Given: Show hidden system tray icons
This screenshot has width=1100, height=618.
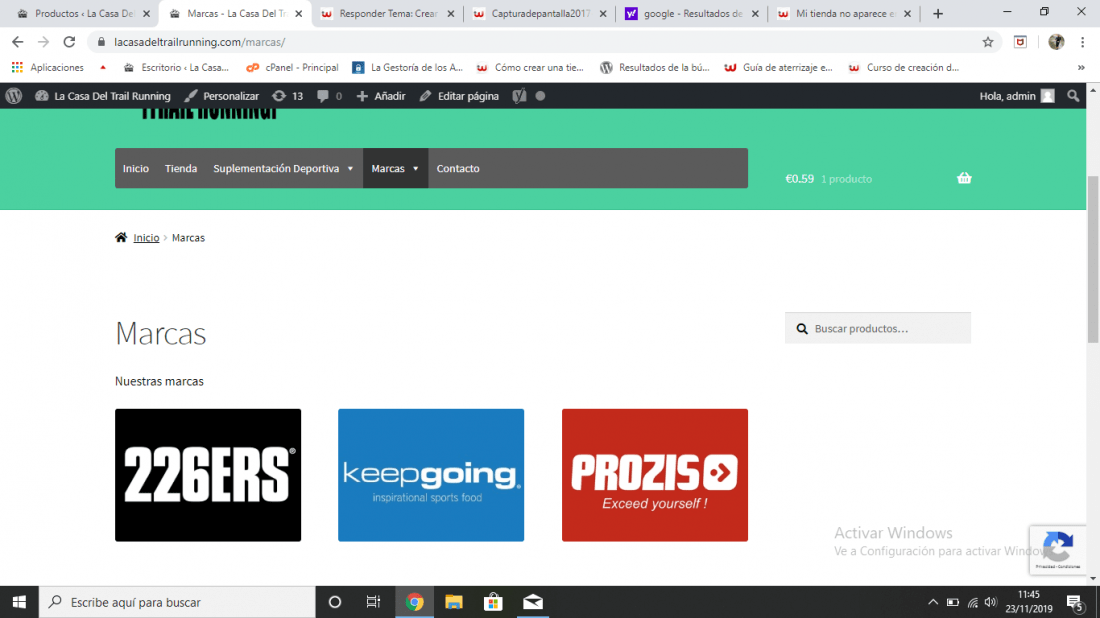Looking at the screenshot, I should point(932,602).
